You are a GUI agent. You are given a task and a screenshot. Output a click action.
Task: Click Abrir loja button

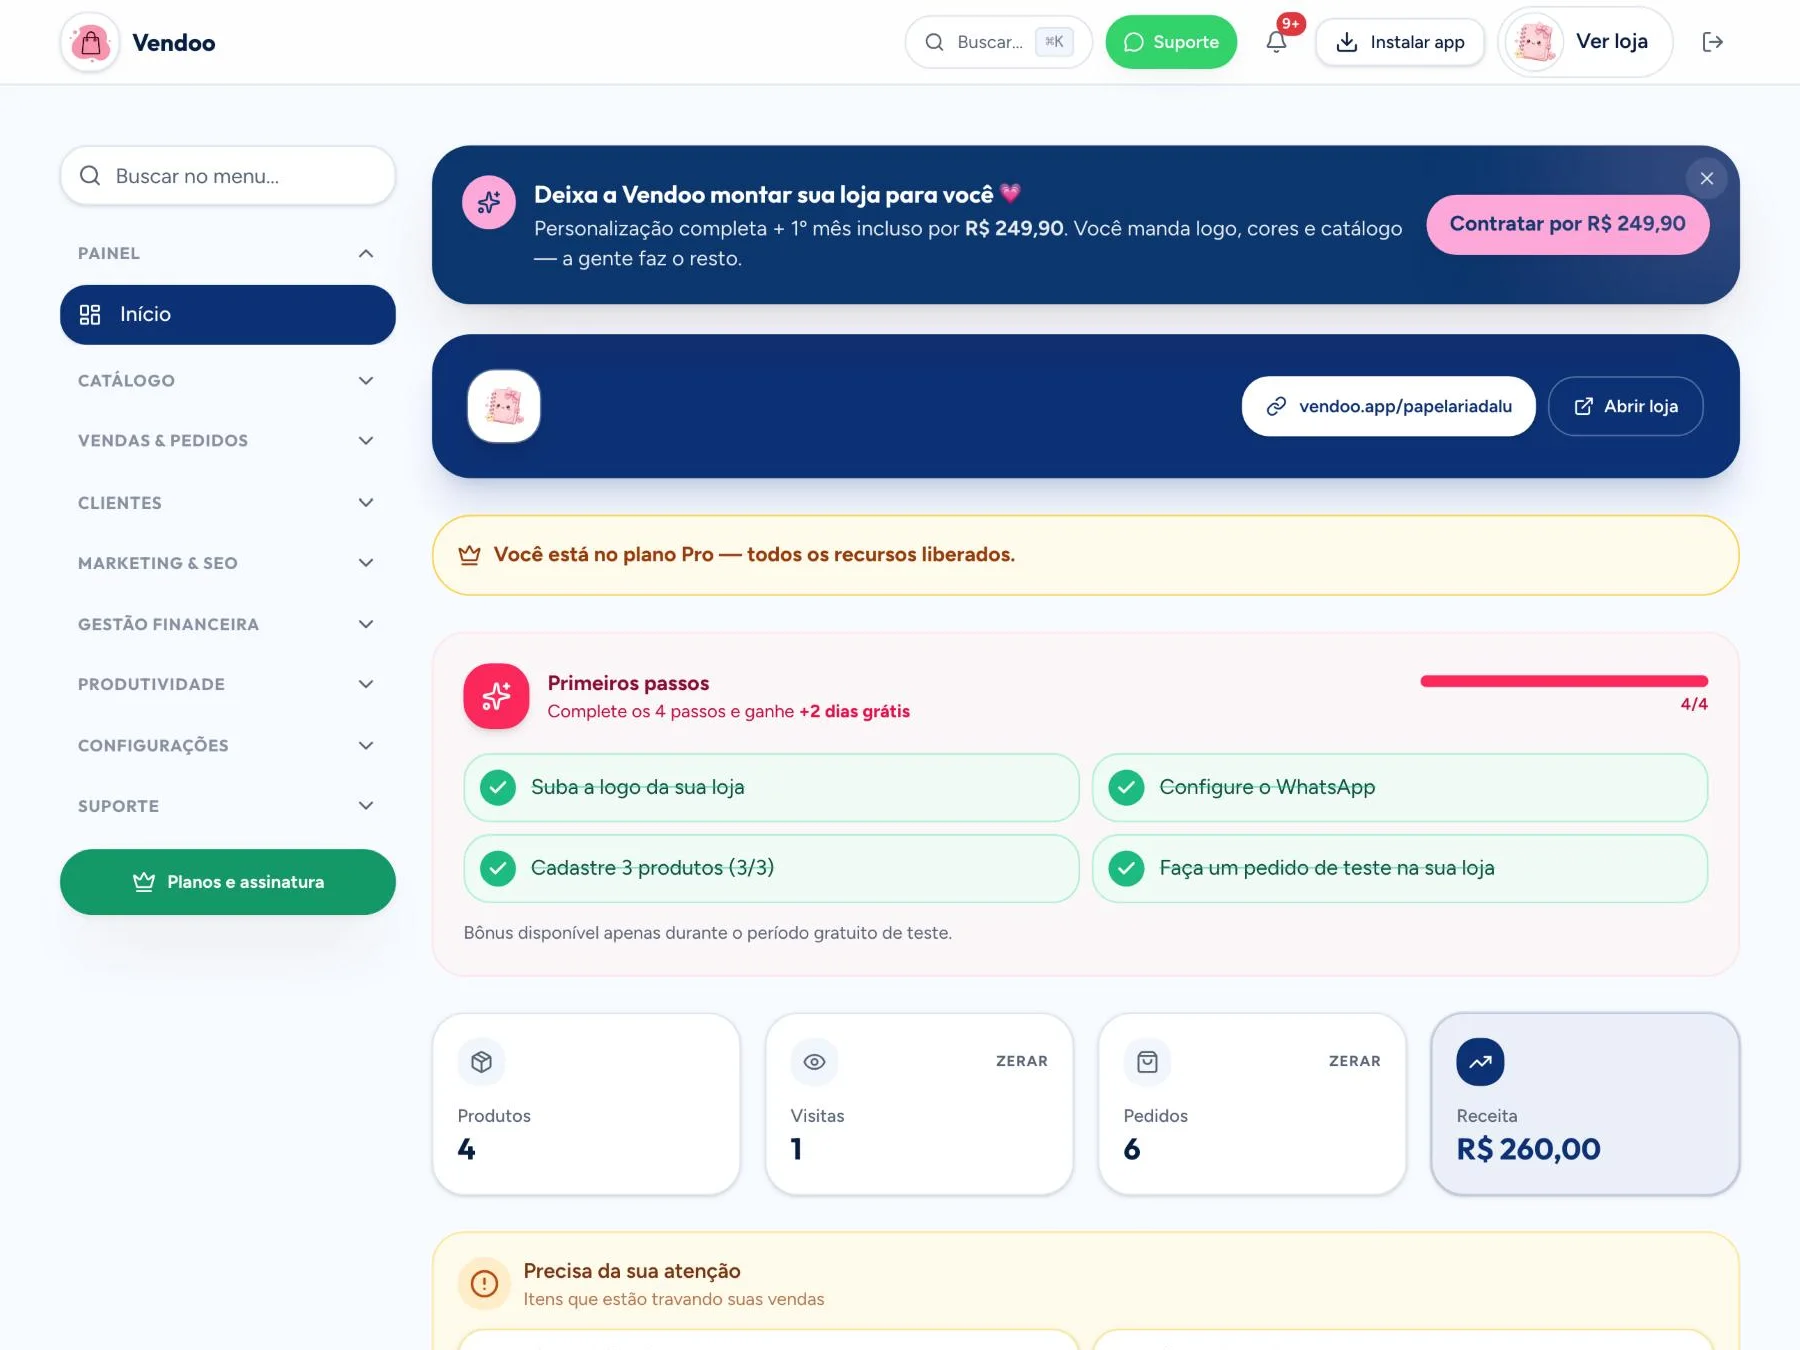click(x=1626, y=406)
